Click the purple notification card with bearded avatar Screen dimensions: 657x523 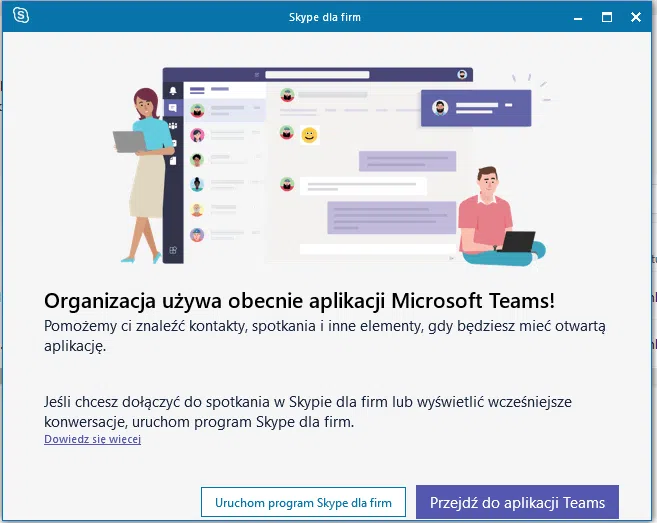point(475,107)
